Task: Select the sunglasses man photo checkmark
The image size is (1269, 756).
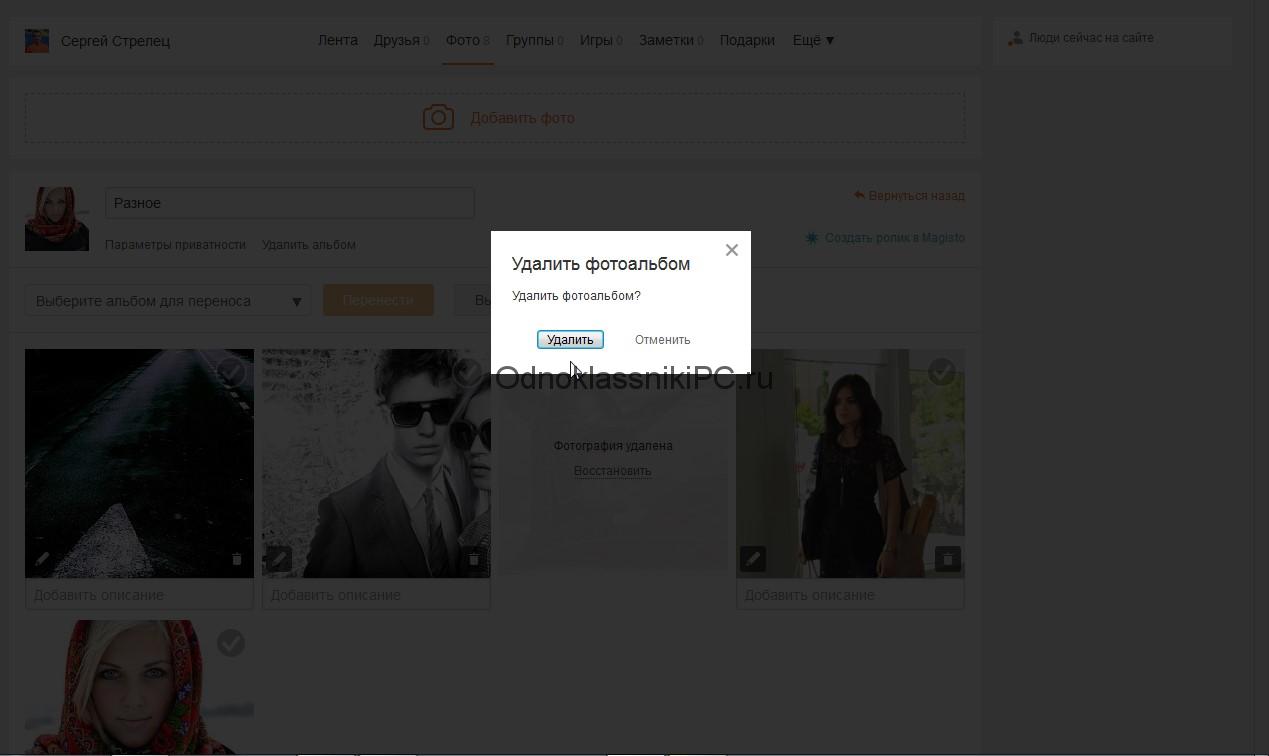Action: pyautogui.click(x=467, y=372)
